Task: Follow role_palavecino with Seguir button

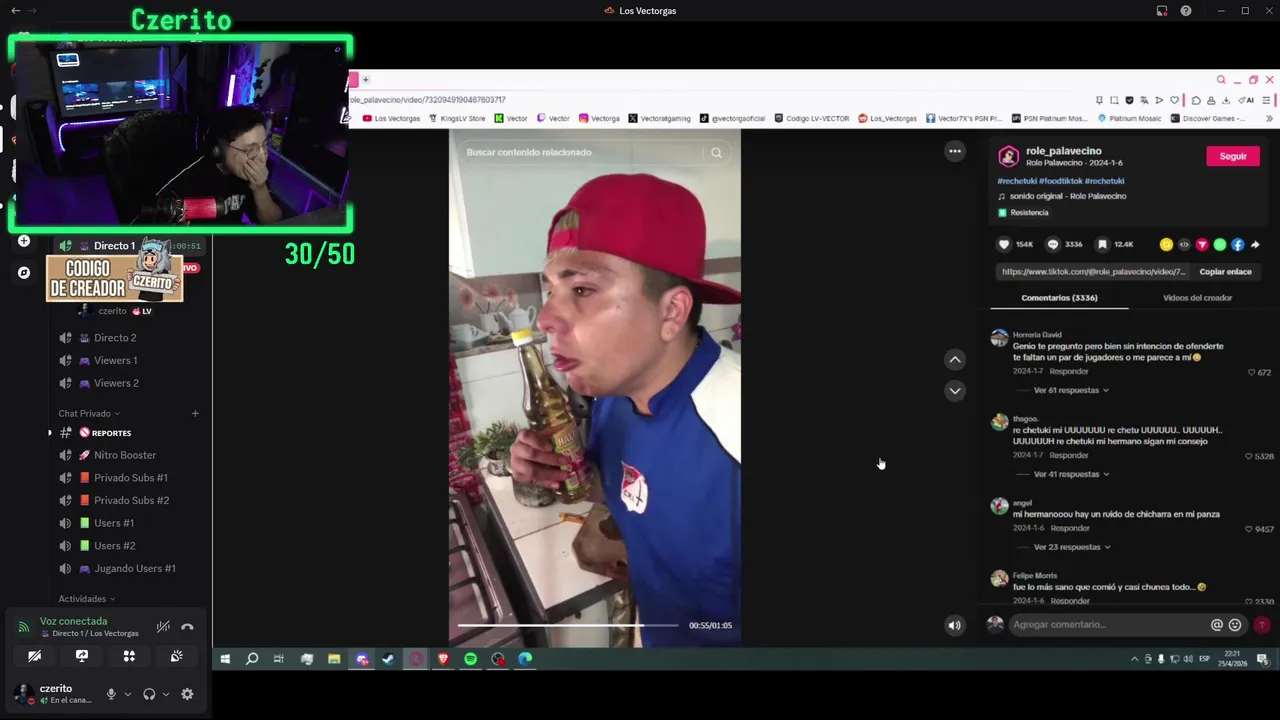Action: point(1233,156)
